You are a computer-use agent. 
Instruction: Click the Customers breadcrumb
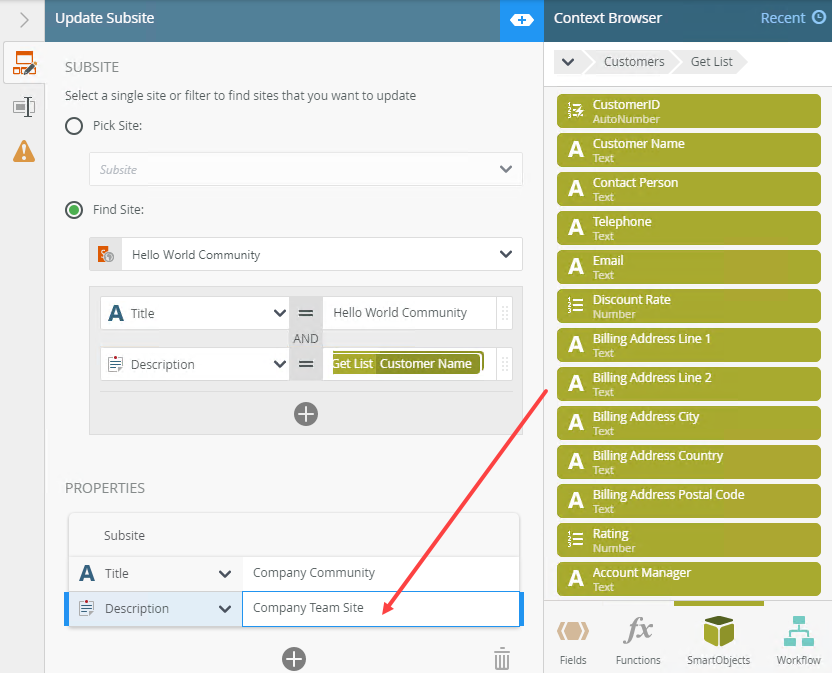tap(633, 62)
